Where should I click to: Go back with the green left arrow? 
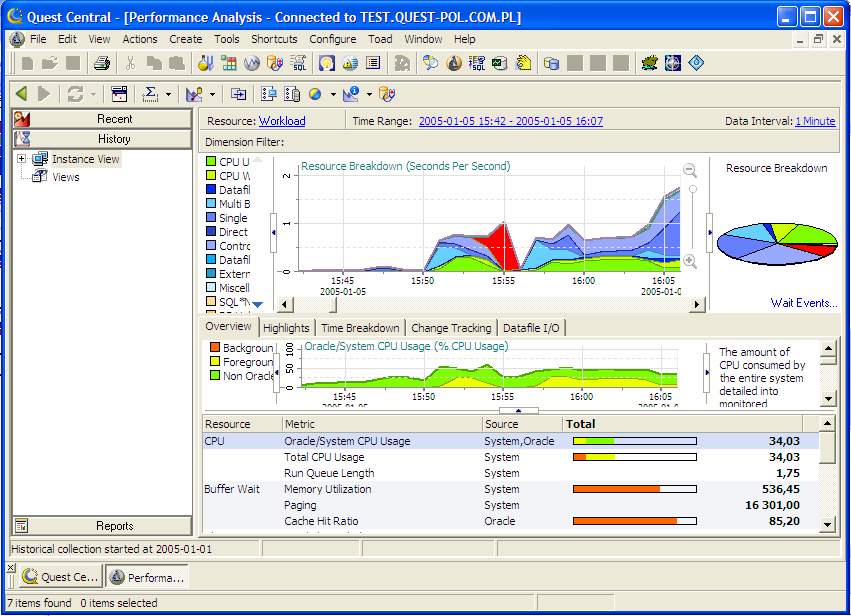[x=22, y=94]
